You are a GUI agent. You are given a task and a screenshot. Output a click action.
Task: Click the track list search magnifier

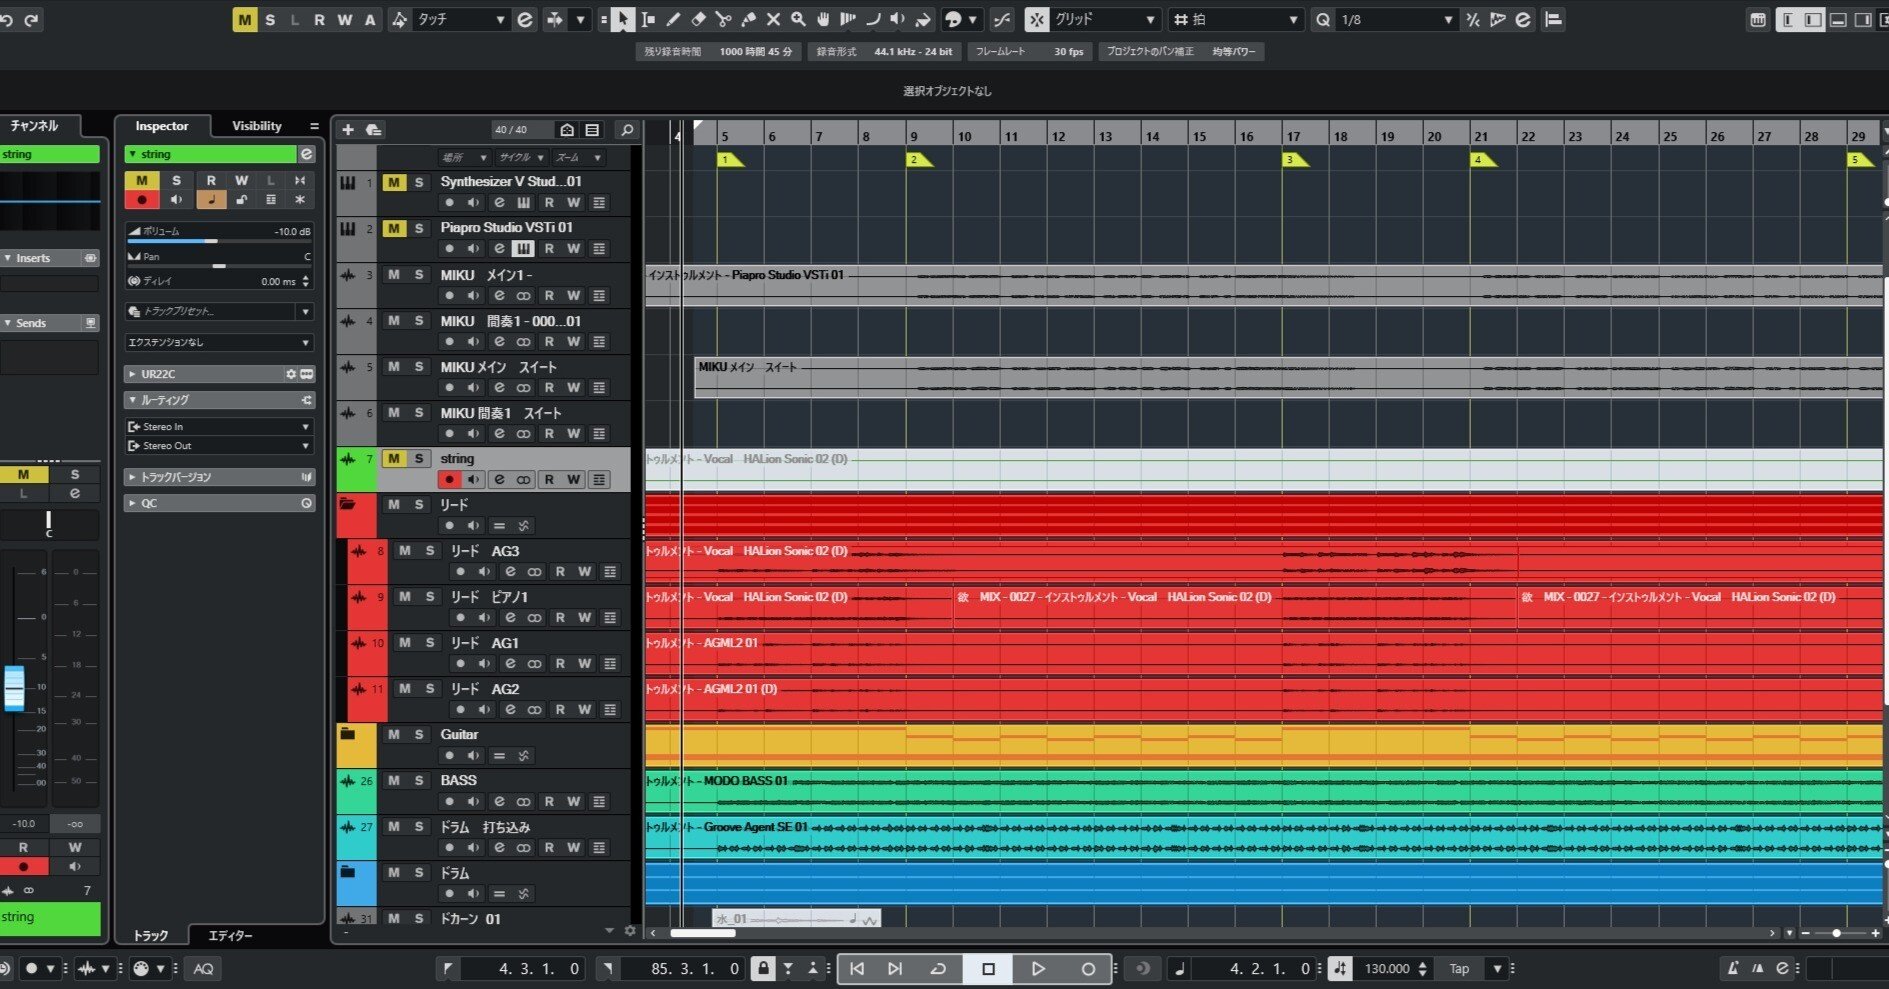(627, 130)
